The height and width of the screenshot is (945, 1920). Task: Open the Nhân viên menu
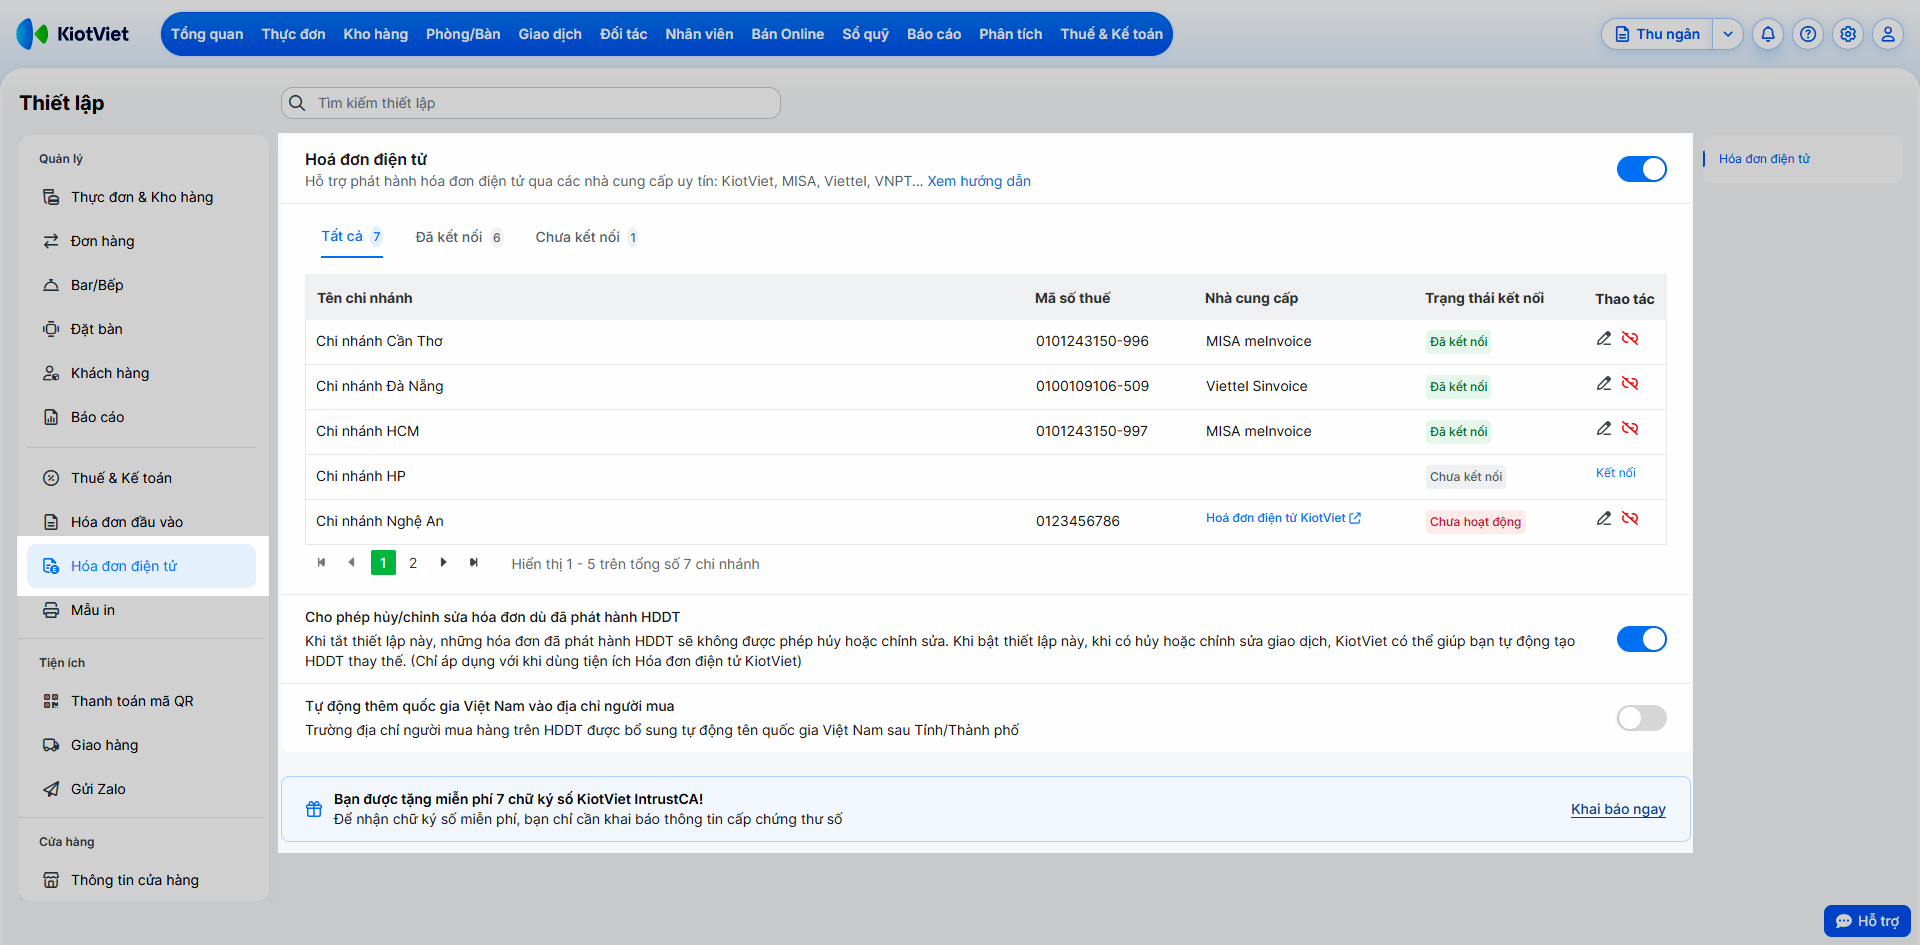pyautogui.click(x=699, y=34)
